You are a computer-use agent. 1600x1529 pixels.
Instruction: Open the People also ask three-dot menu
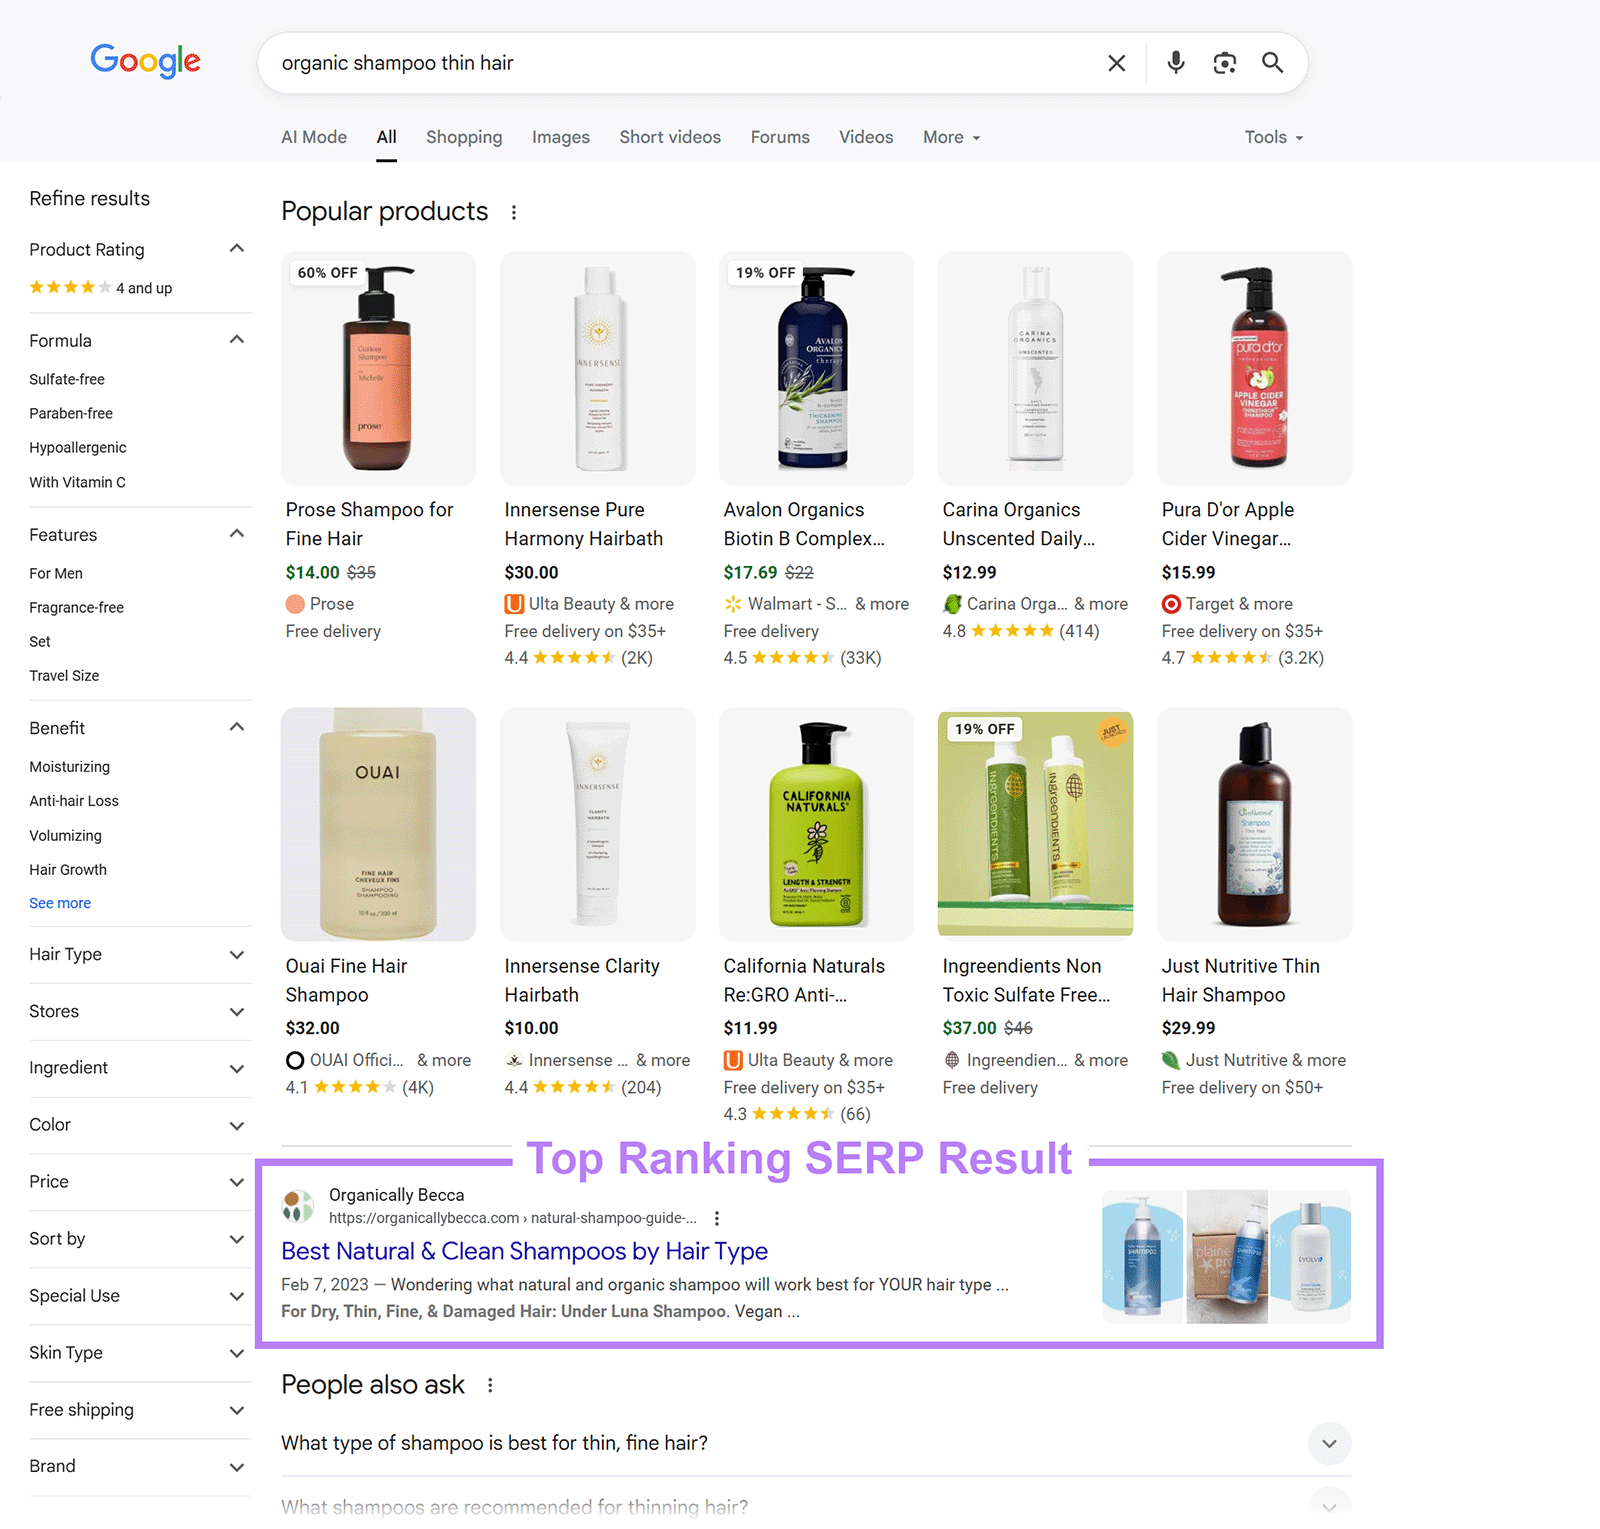click(490, 1385)
